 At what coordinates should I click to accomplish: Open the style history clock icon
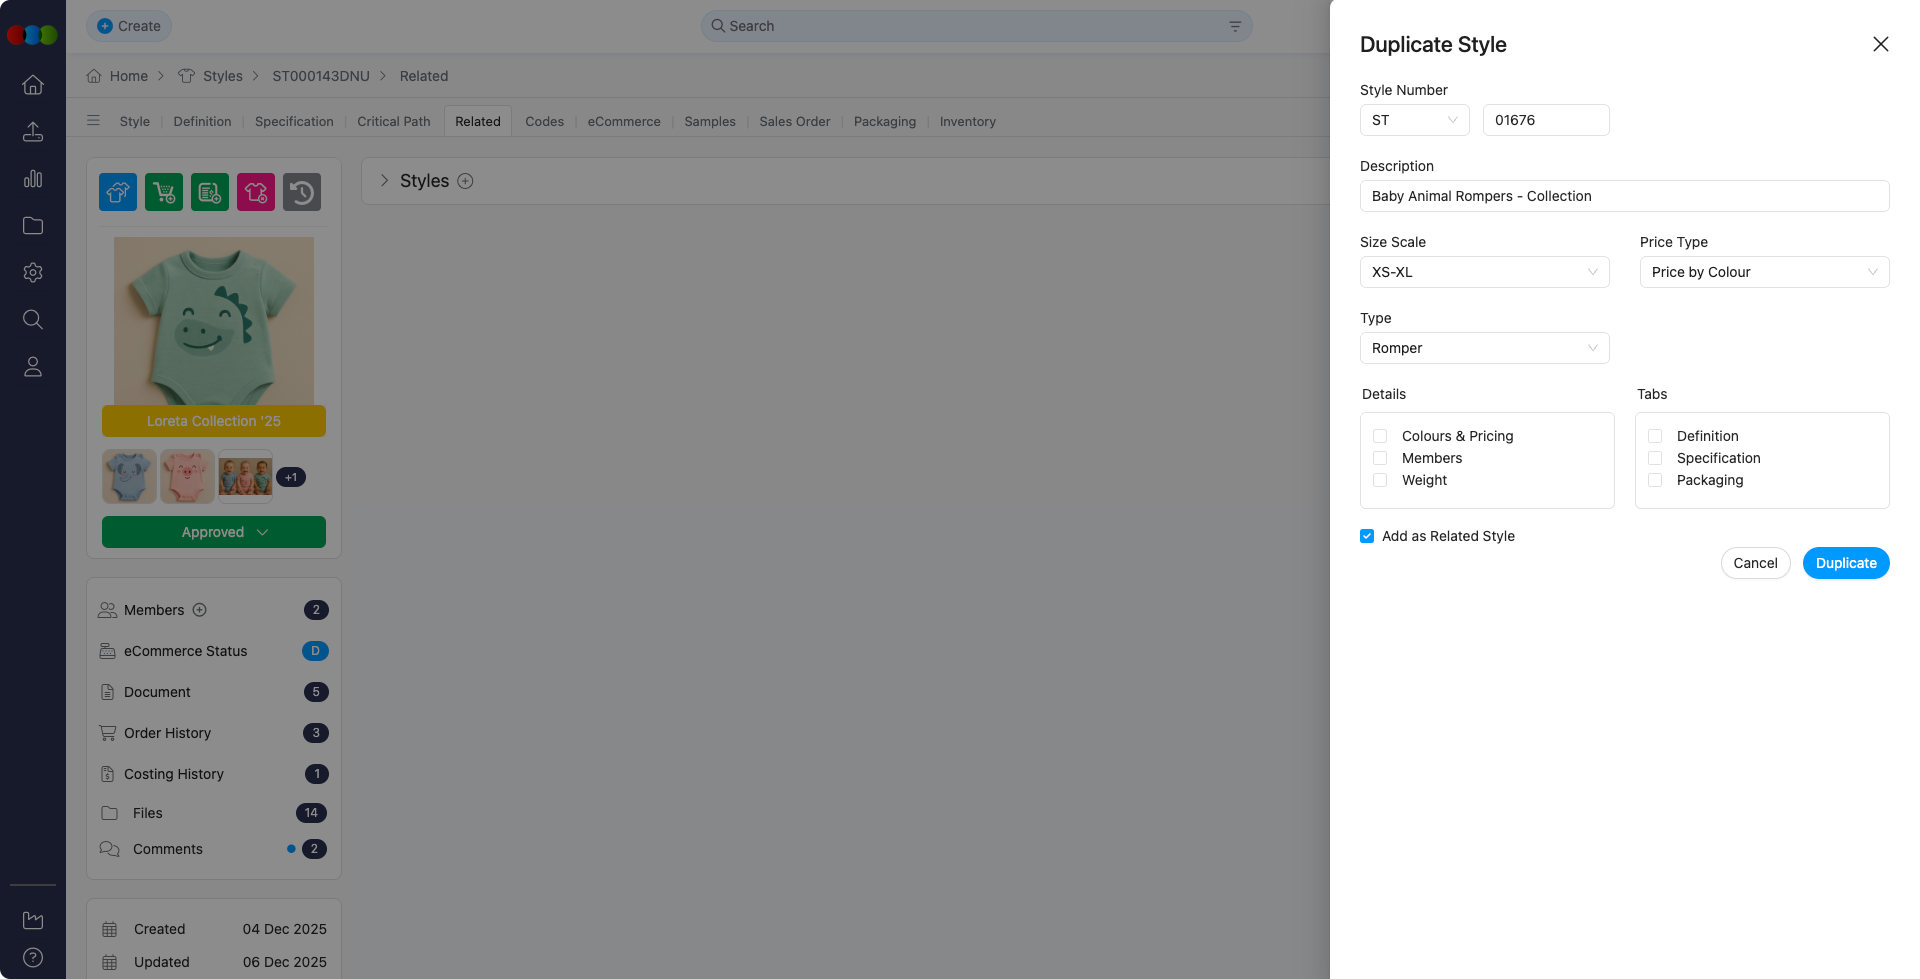click(302, 192)
